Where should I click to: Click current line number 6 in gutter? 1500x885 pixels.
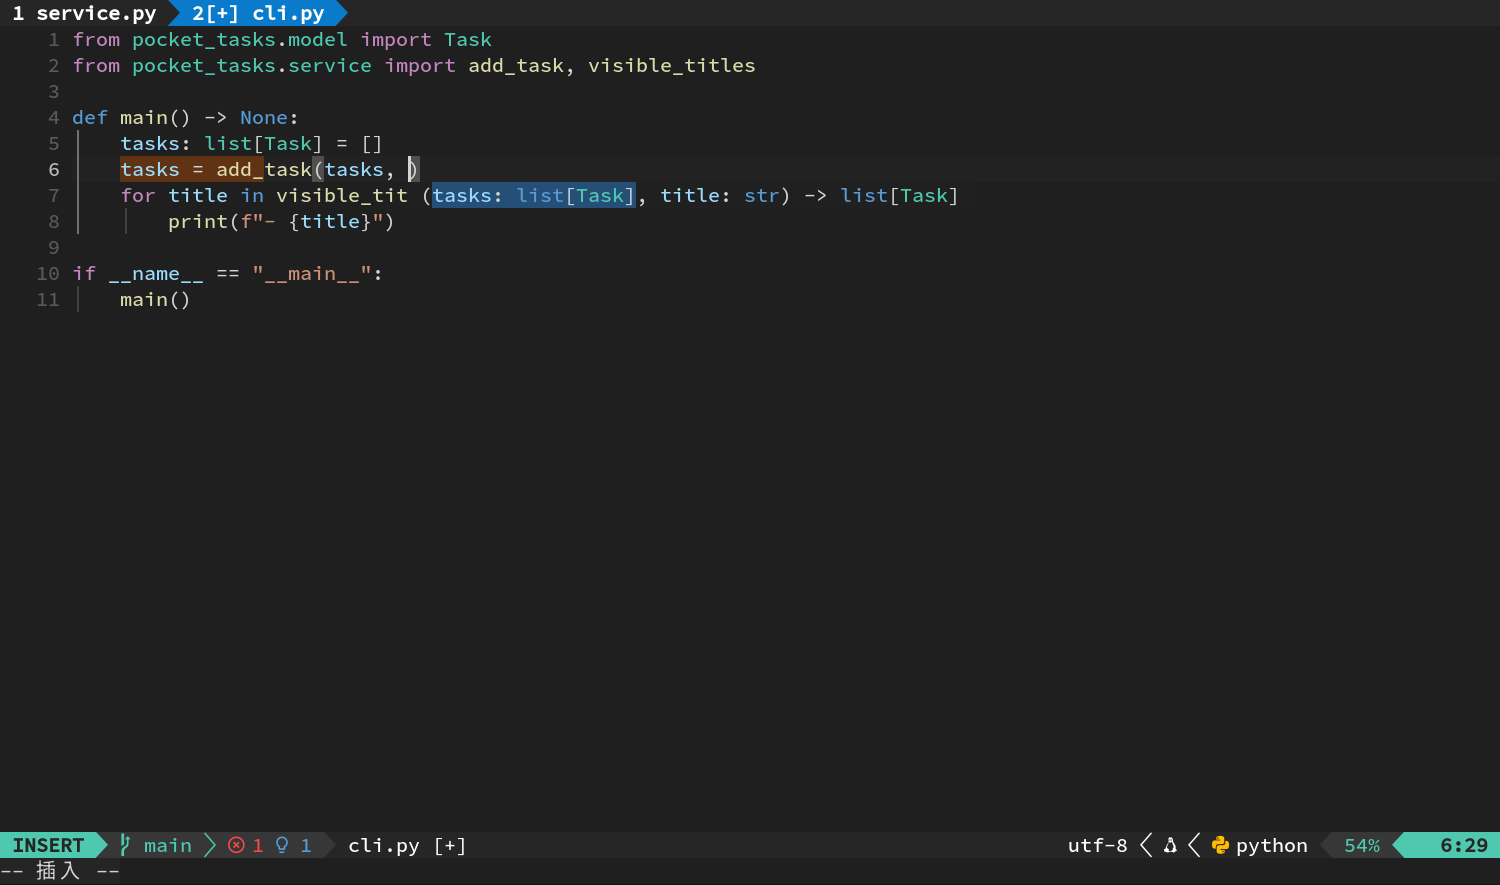[x=54, y=170]
